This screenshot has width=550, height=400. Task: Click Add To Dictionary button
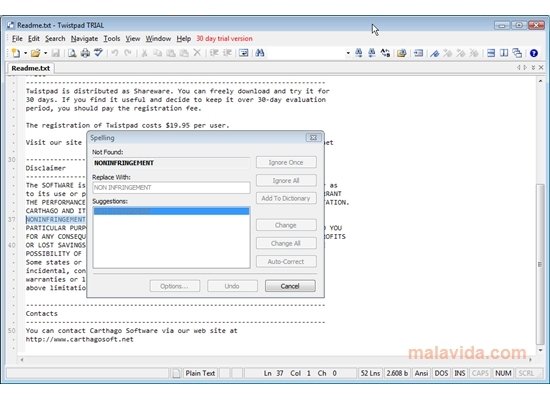[x=286, y=198]
